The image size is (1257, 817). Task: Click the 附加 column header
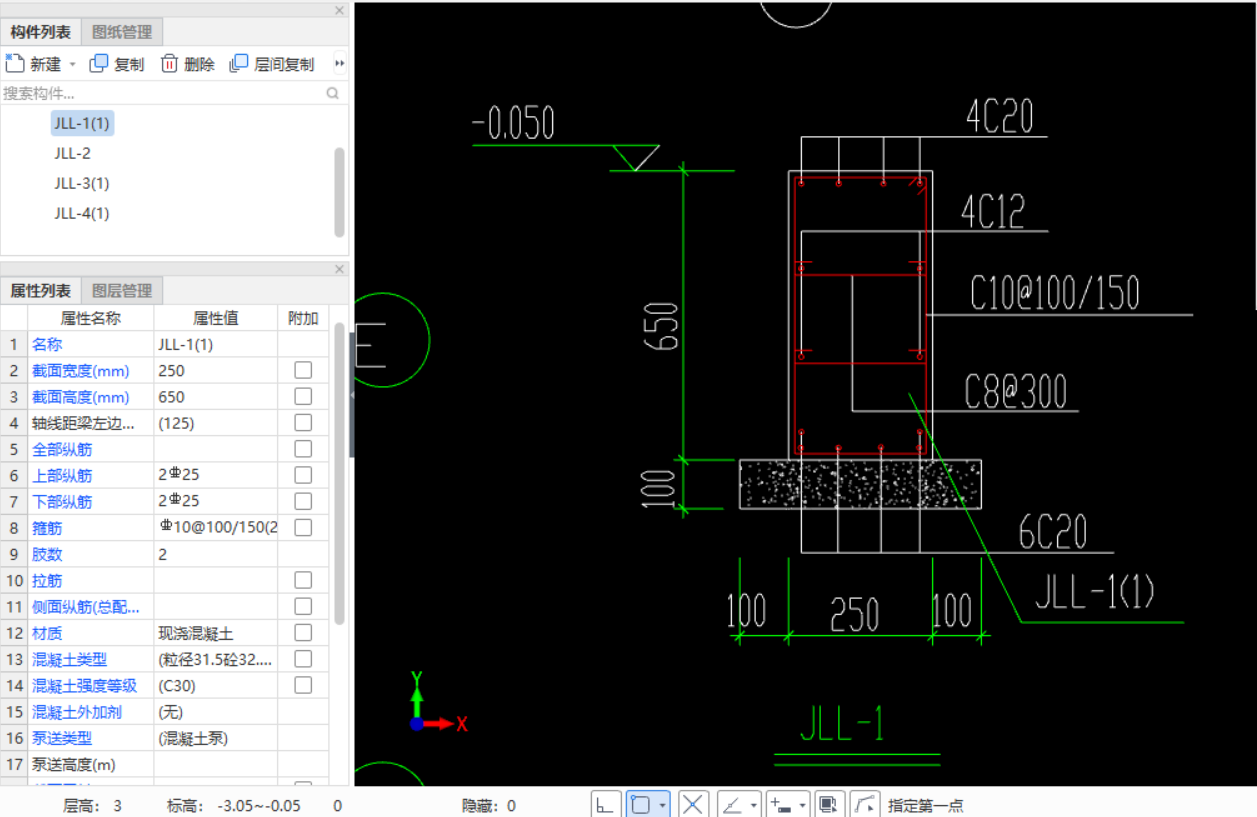(303, 318)
